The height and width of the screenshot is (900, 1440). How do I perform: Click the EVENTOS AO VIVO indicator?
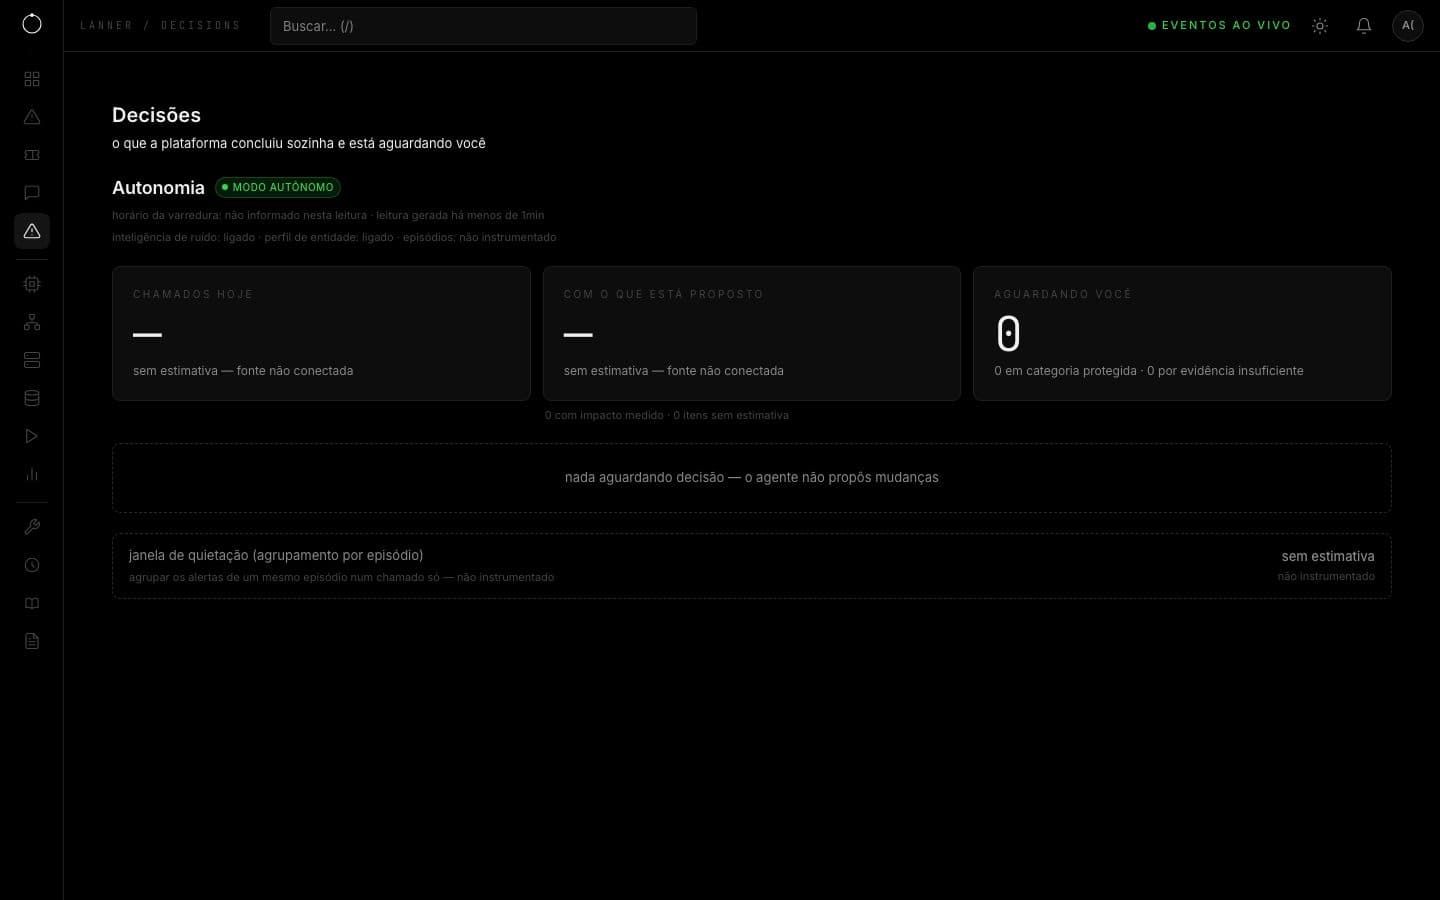click(x=1219, y=26)
